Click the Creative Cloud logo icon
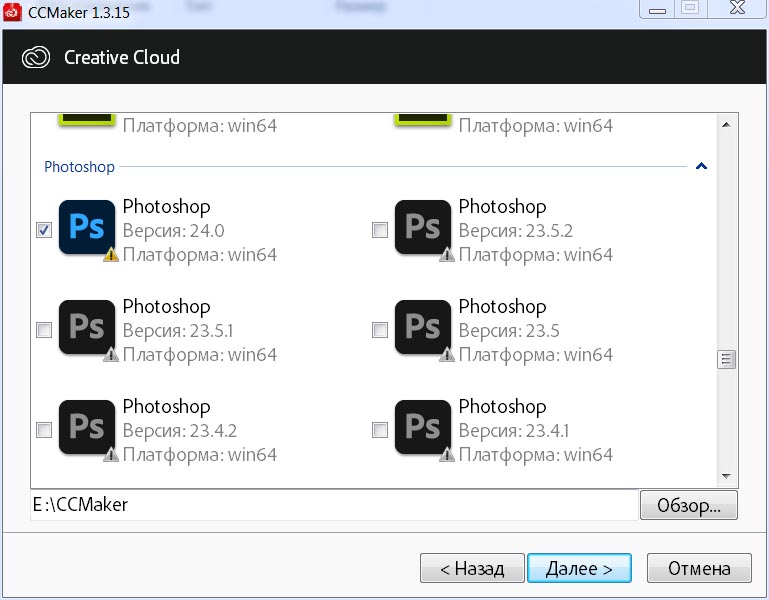This screenshot has width=769, height=600. [36, 57]
